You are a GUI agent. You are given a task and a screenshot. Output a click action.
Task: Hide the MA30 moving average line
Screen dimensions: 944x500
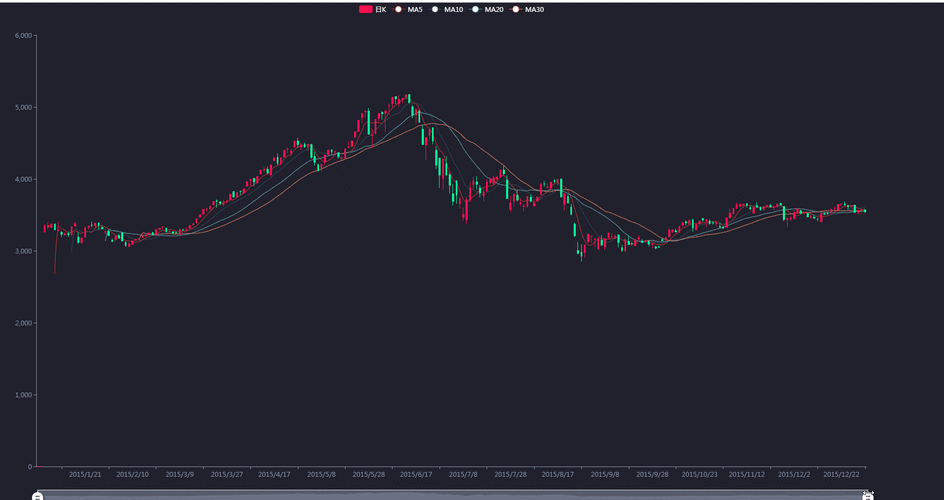click(534, 9)
